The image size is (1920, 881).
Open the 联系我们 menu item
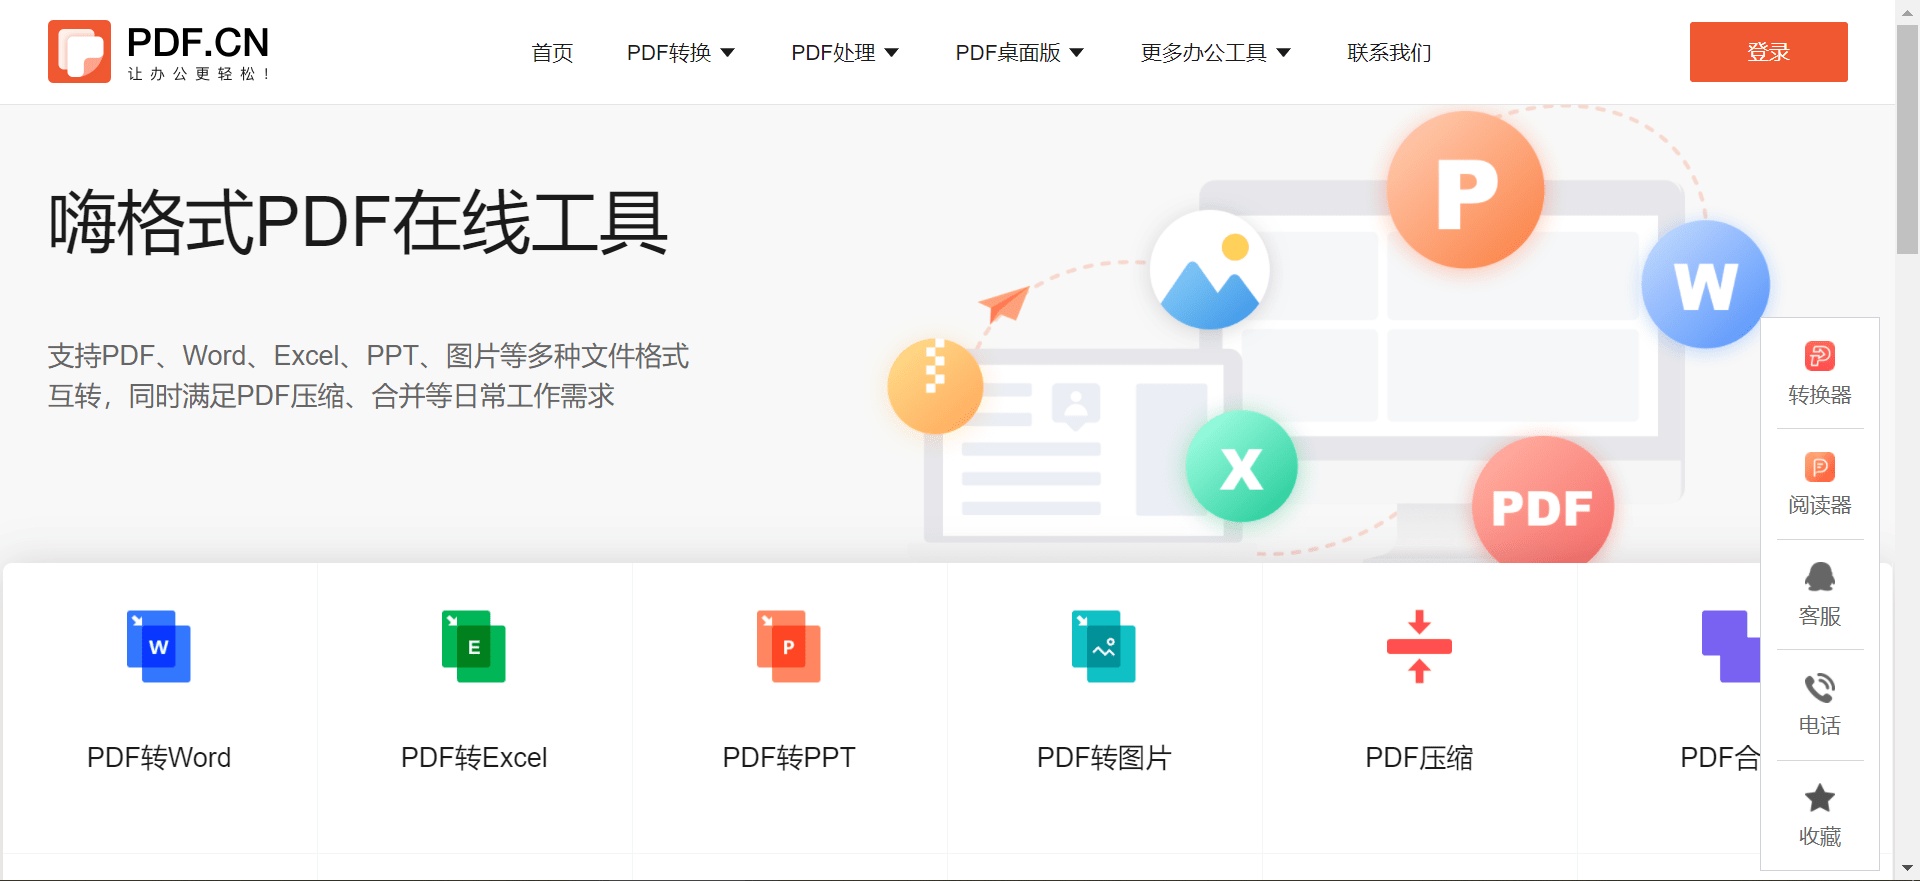1389,53
